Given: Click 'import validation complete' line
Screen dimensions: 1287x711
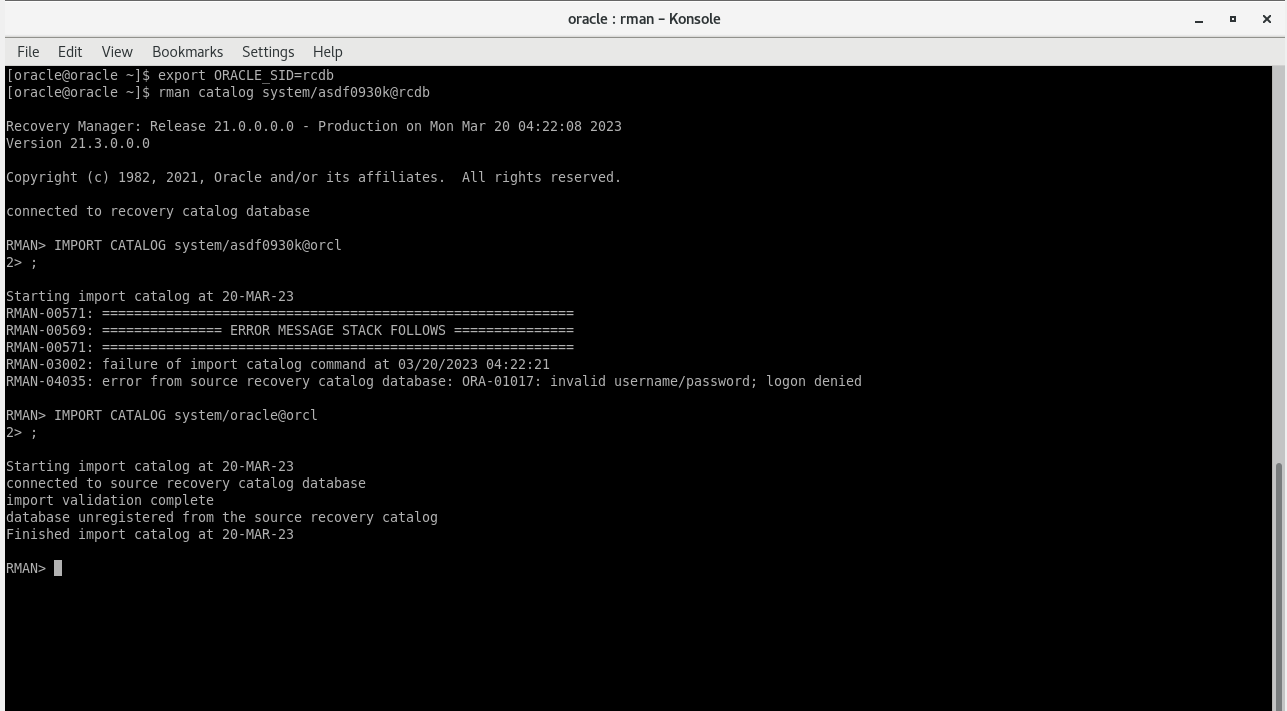Looking at the screenshot, I should point(110,500).
